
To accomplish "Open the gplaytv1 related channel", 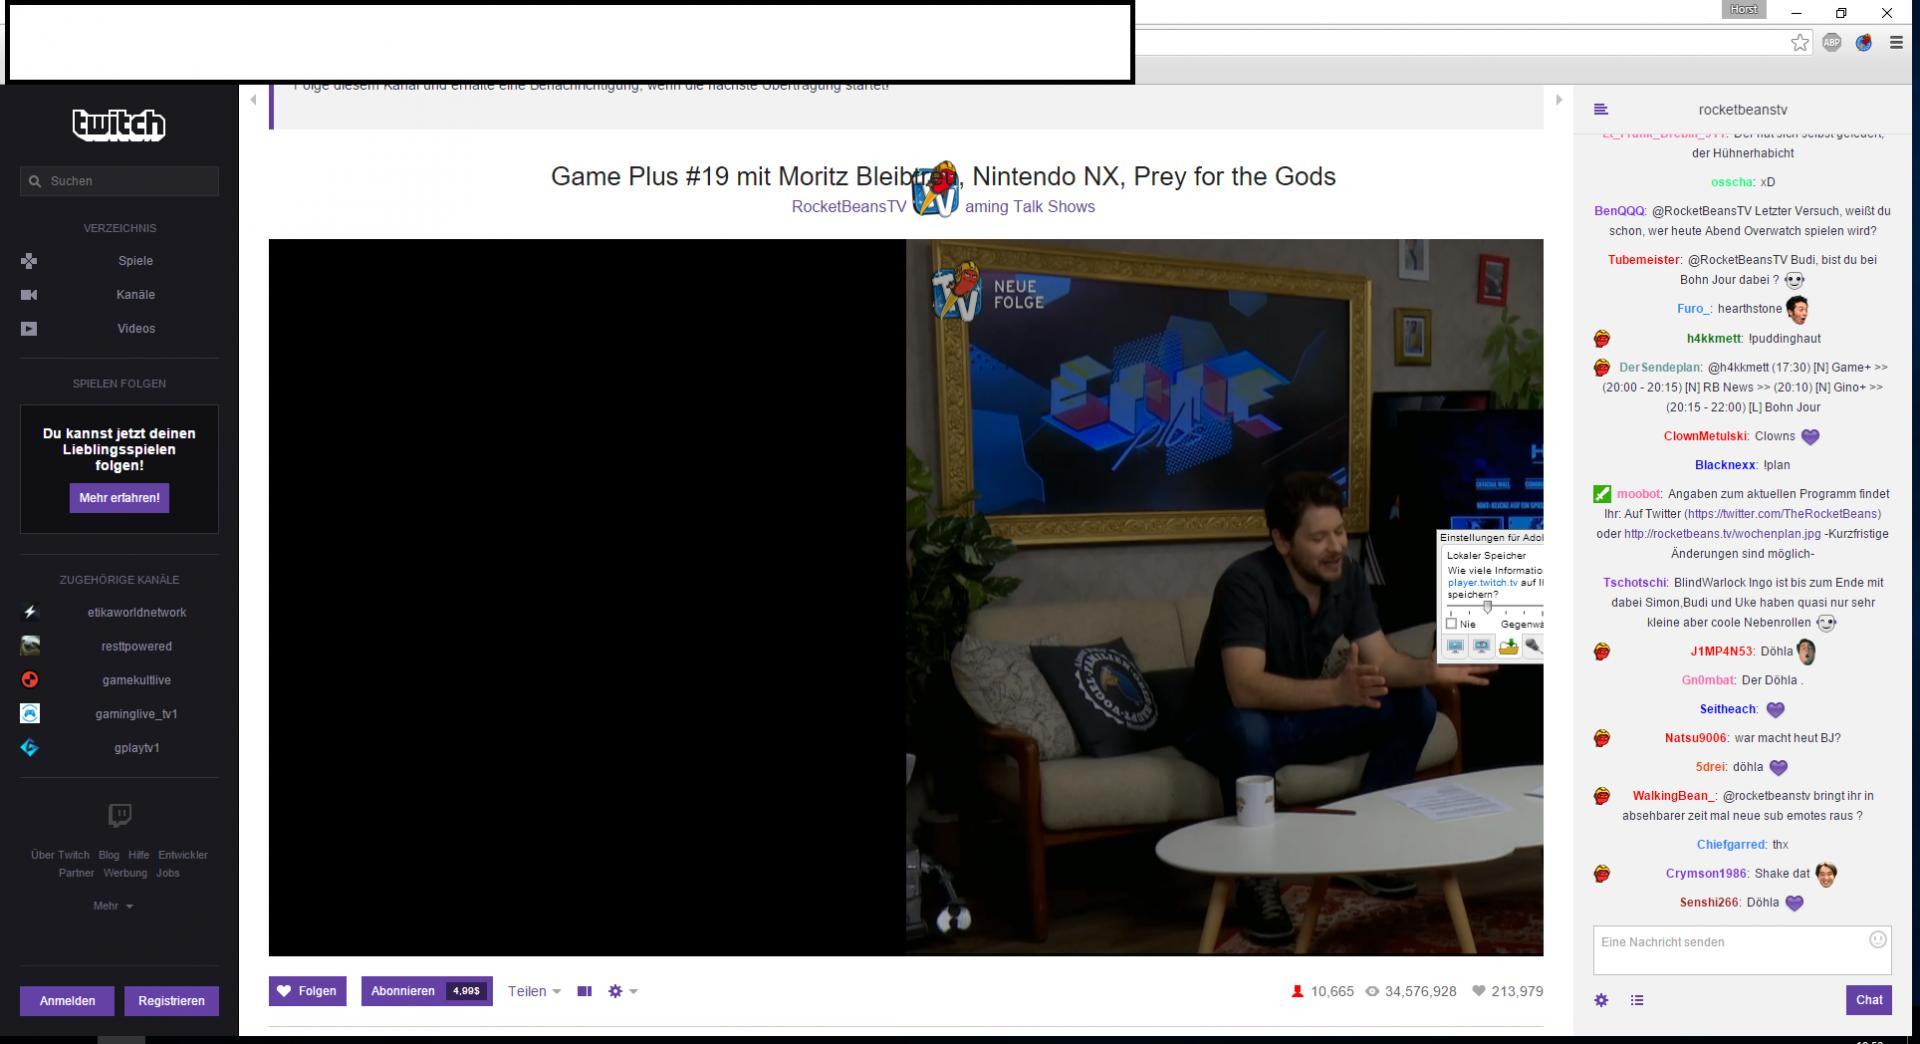I will tap(136, 748).
